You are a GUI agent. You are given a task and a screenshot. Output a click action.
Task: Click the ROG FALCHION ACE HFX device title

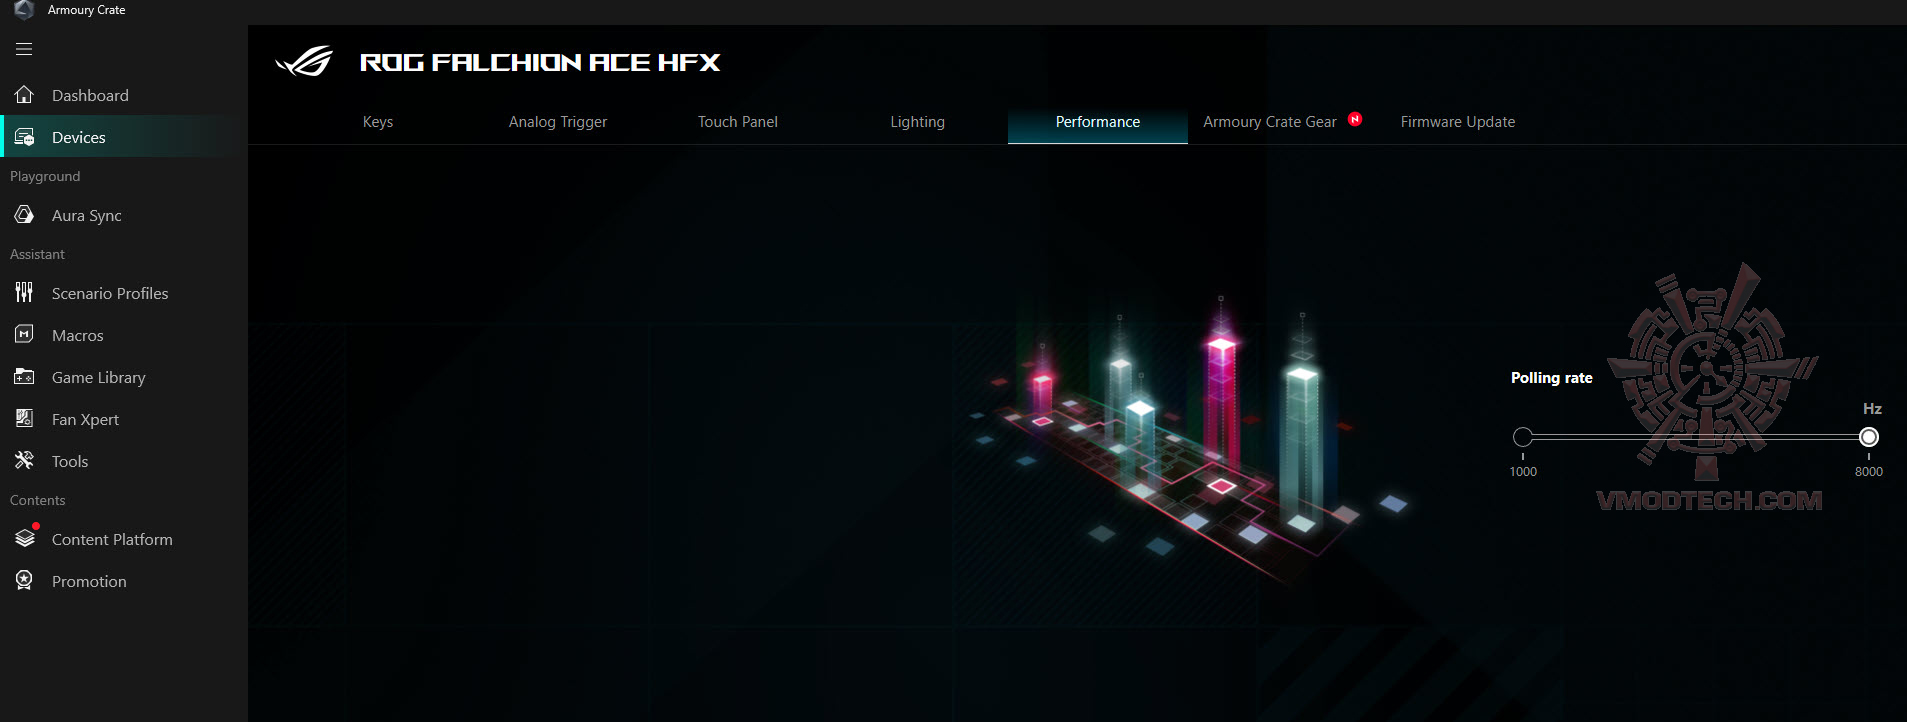(540, 62)
